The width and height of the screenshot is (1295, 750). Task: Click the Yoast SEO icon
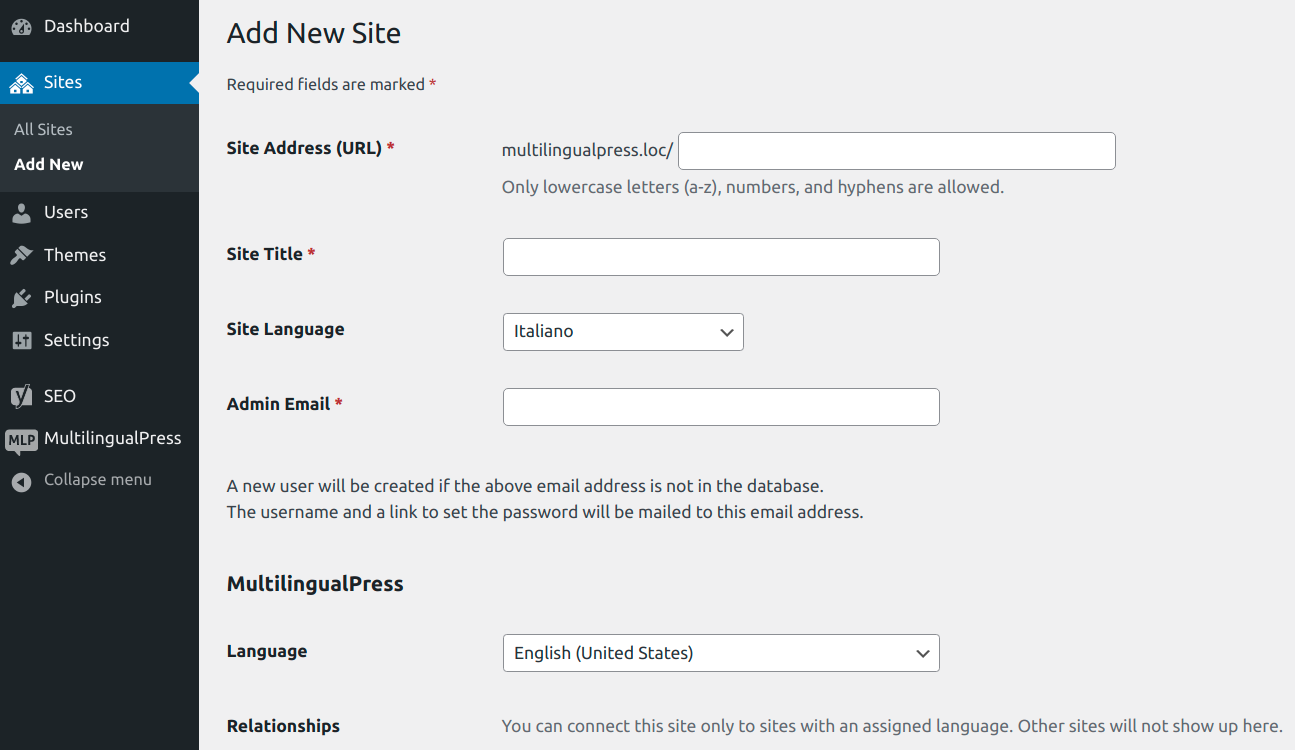point(21,395)
